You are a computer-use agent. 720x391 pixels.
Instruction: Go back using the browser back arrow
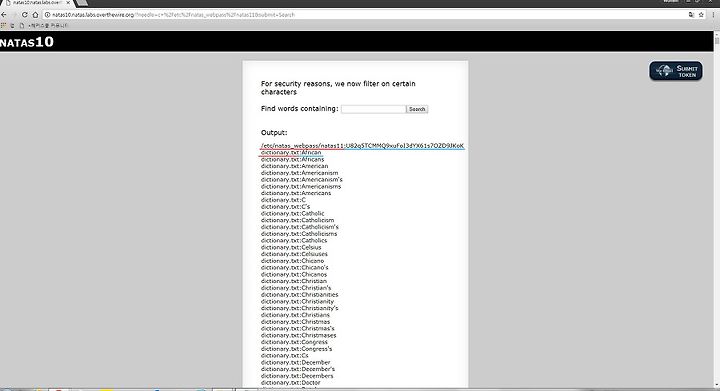(x=4, y=15)
